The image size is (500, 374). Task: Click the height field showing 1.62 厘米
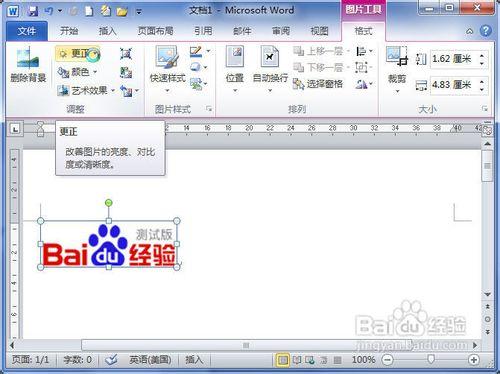click(x=454, y=59)
